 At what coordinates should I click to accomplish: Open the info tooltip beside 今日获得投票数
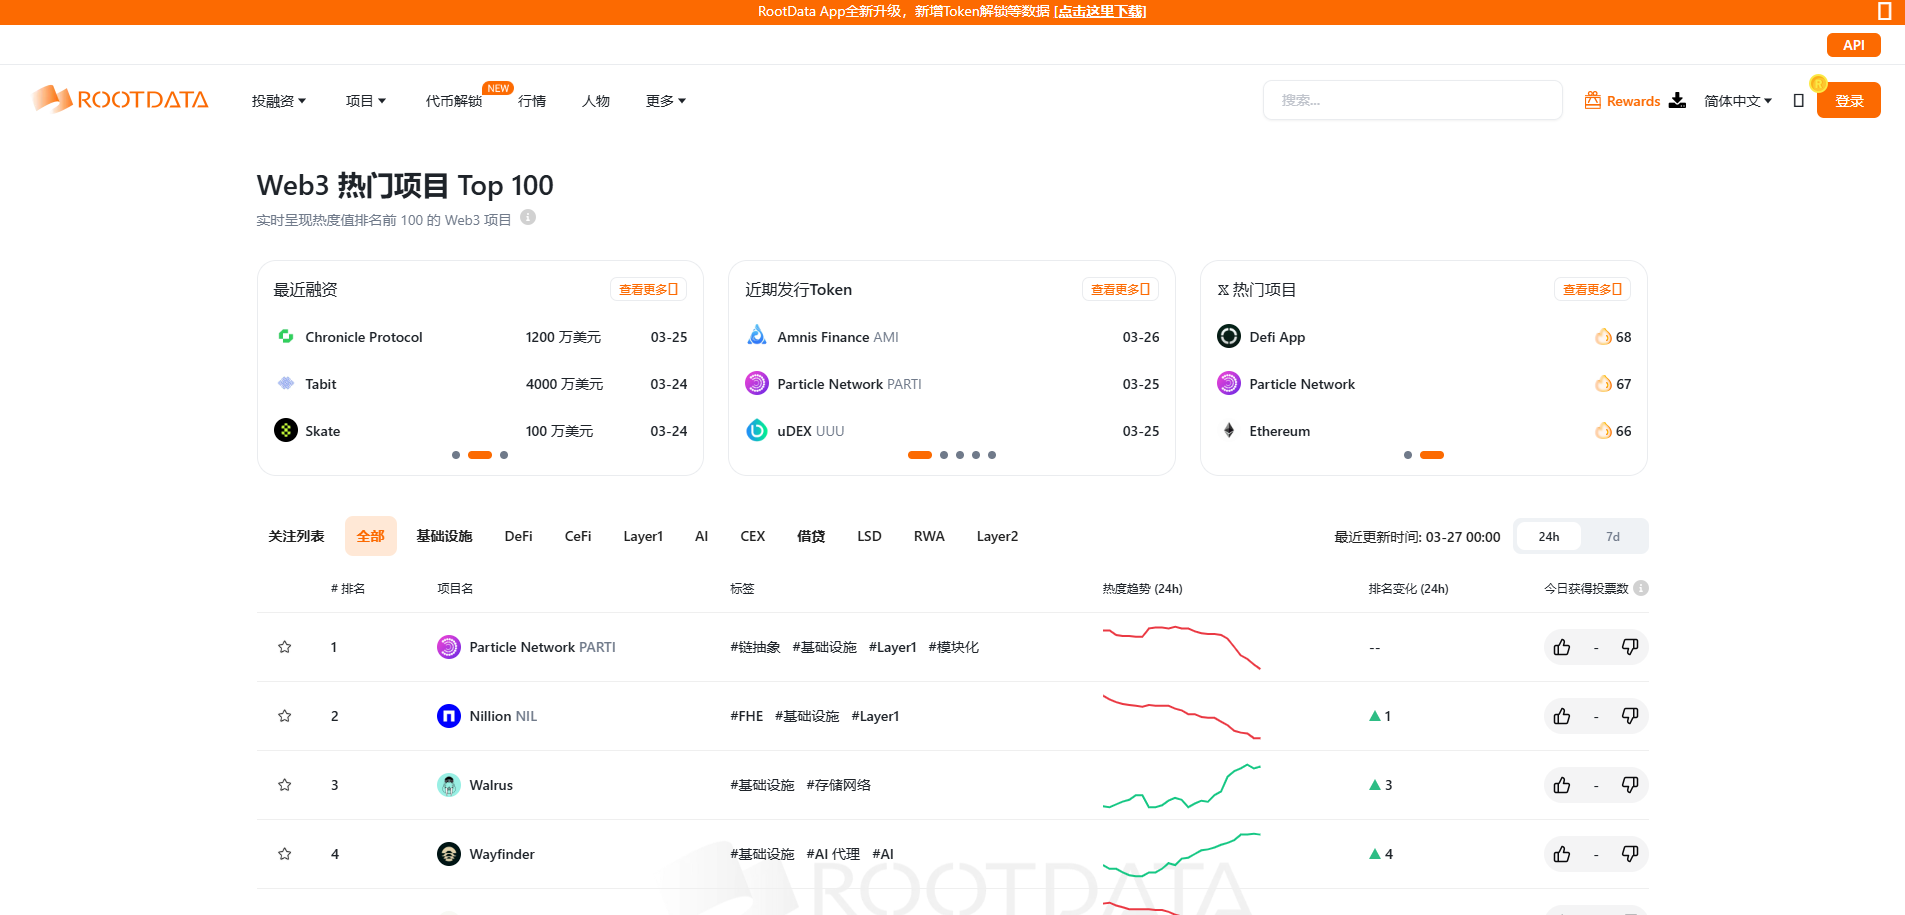click(x=1639, y=588)
